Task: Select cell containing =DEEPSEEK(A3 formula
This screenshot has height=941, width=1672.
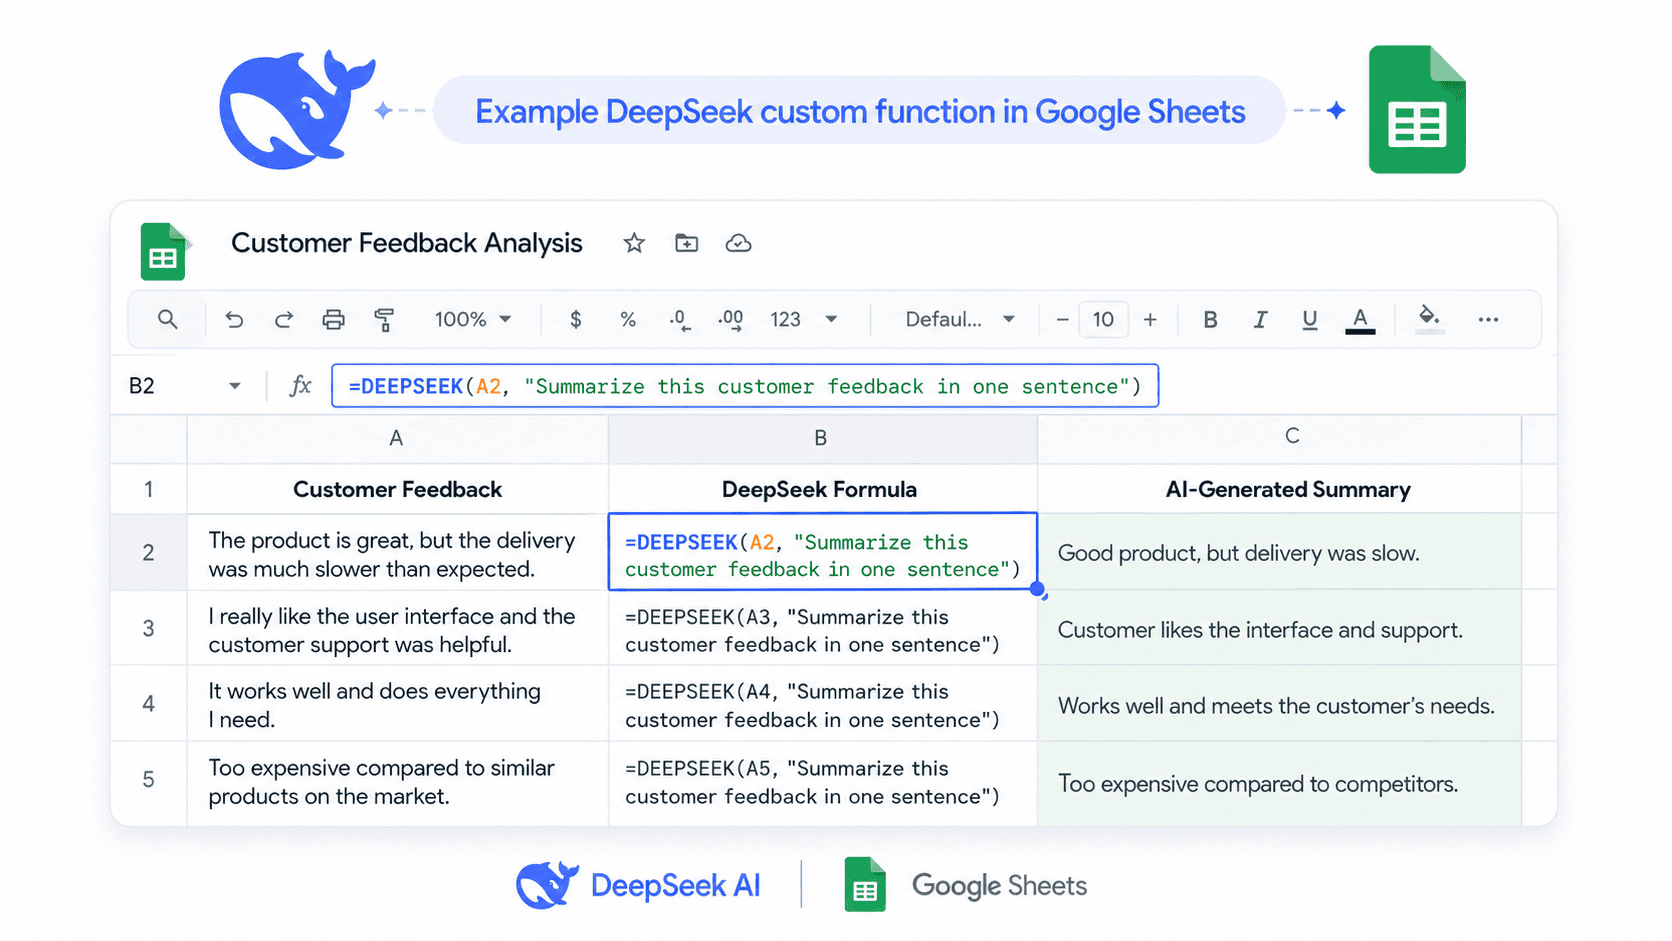Action: coord(822,629)
